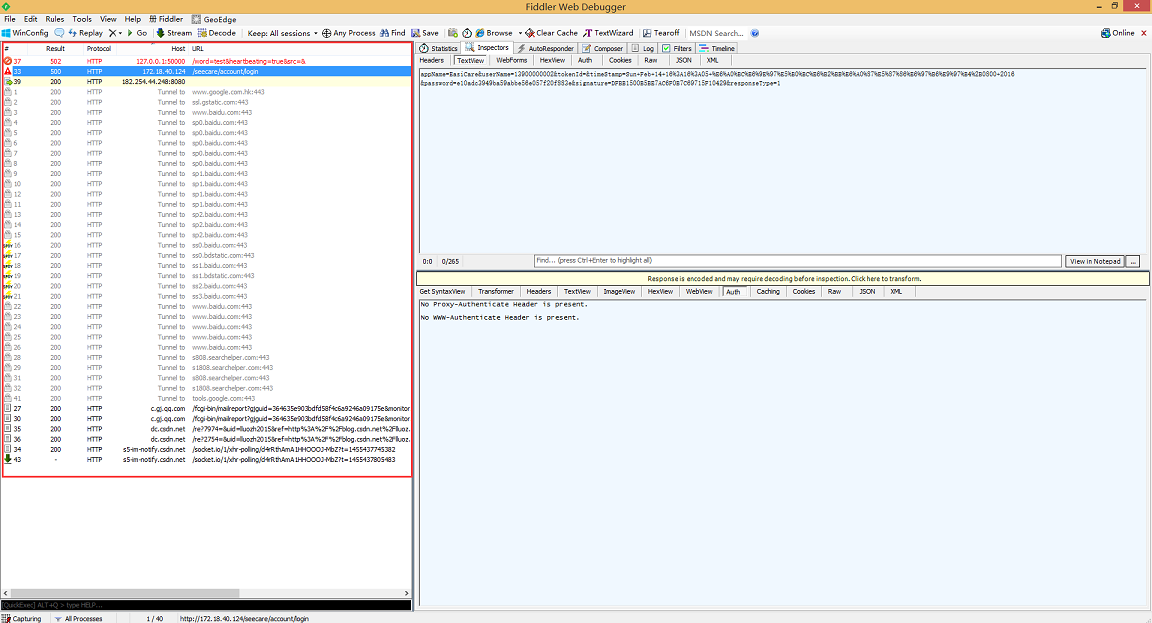Save sessions with the Save button
The image size is (1152, 623).
point(425,33)
